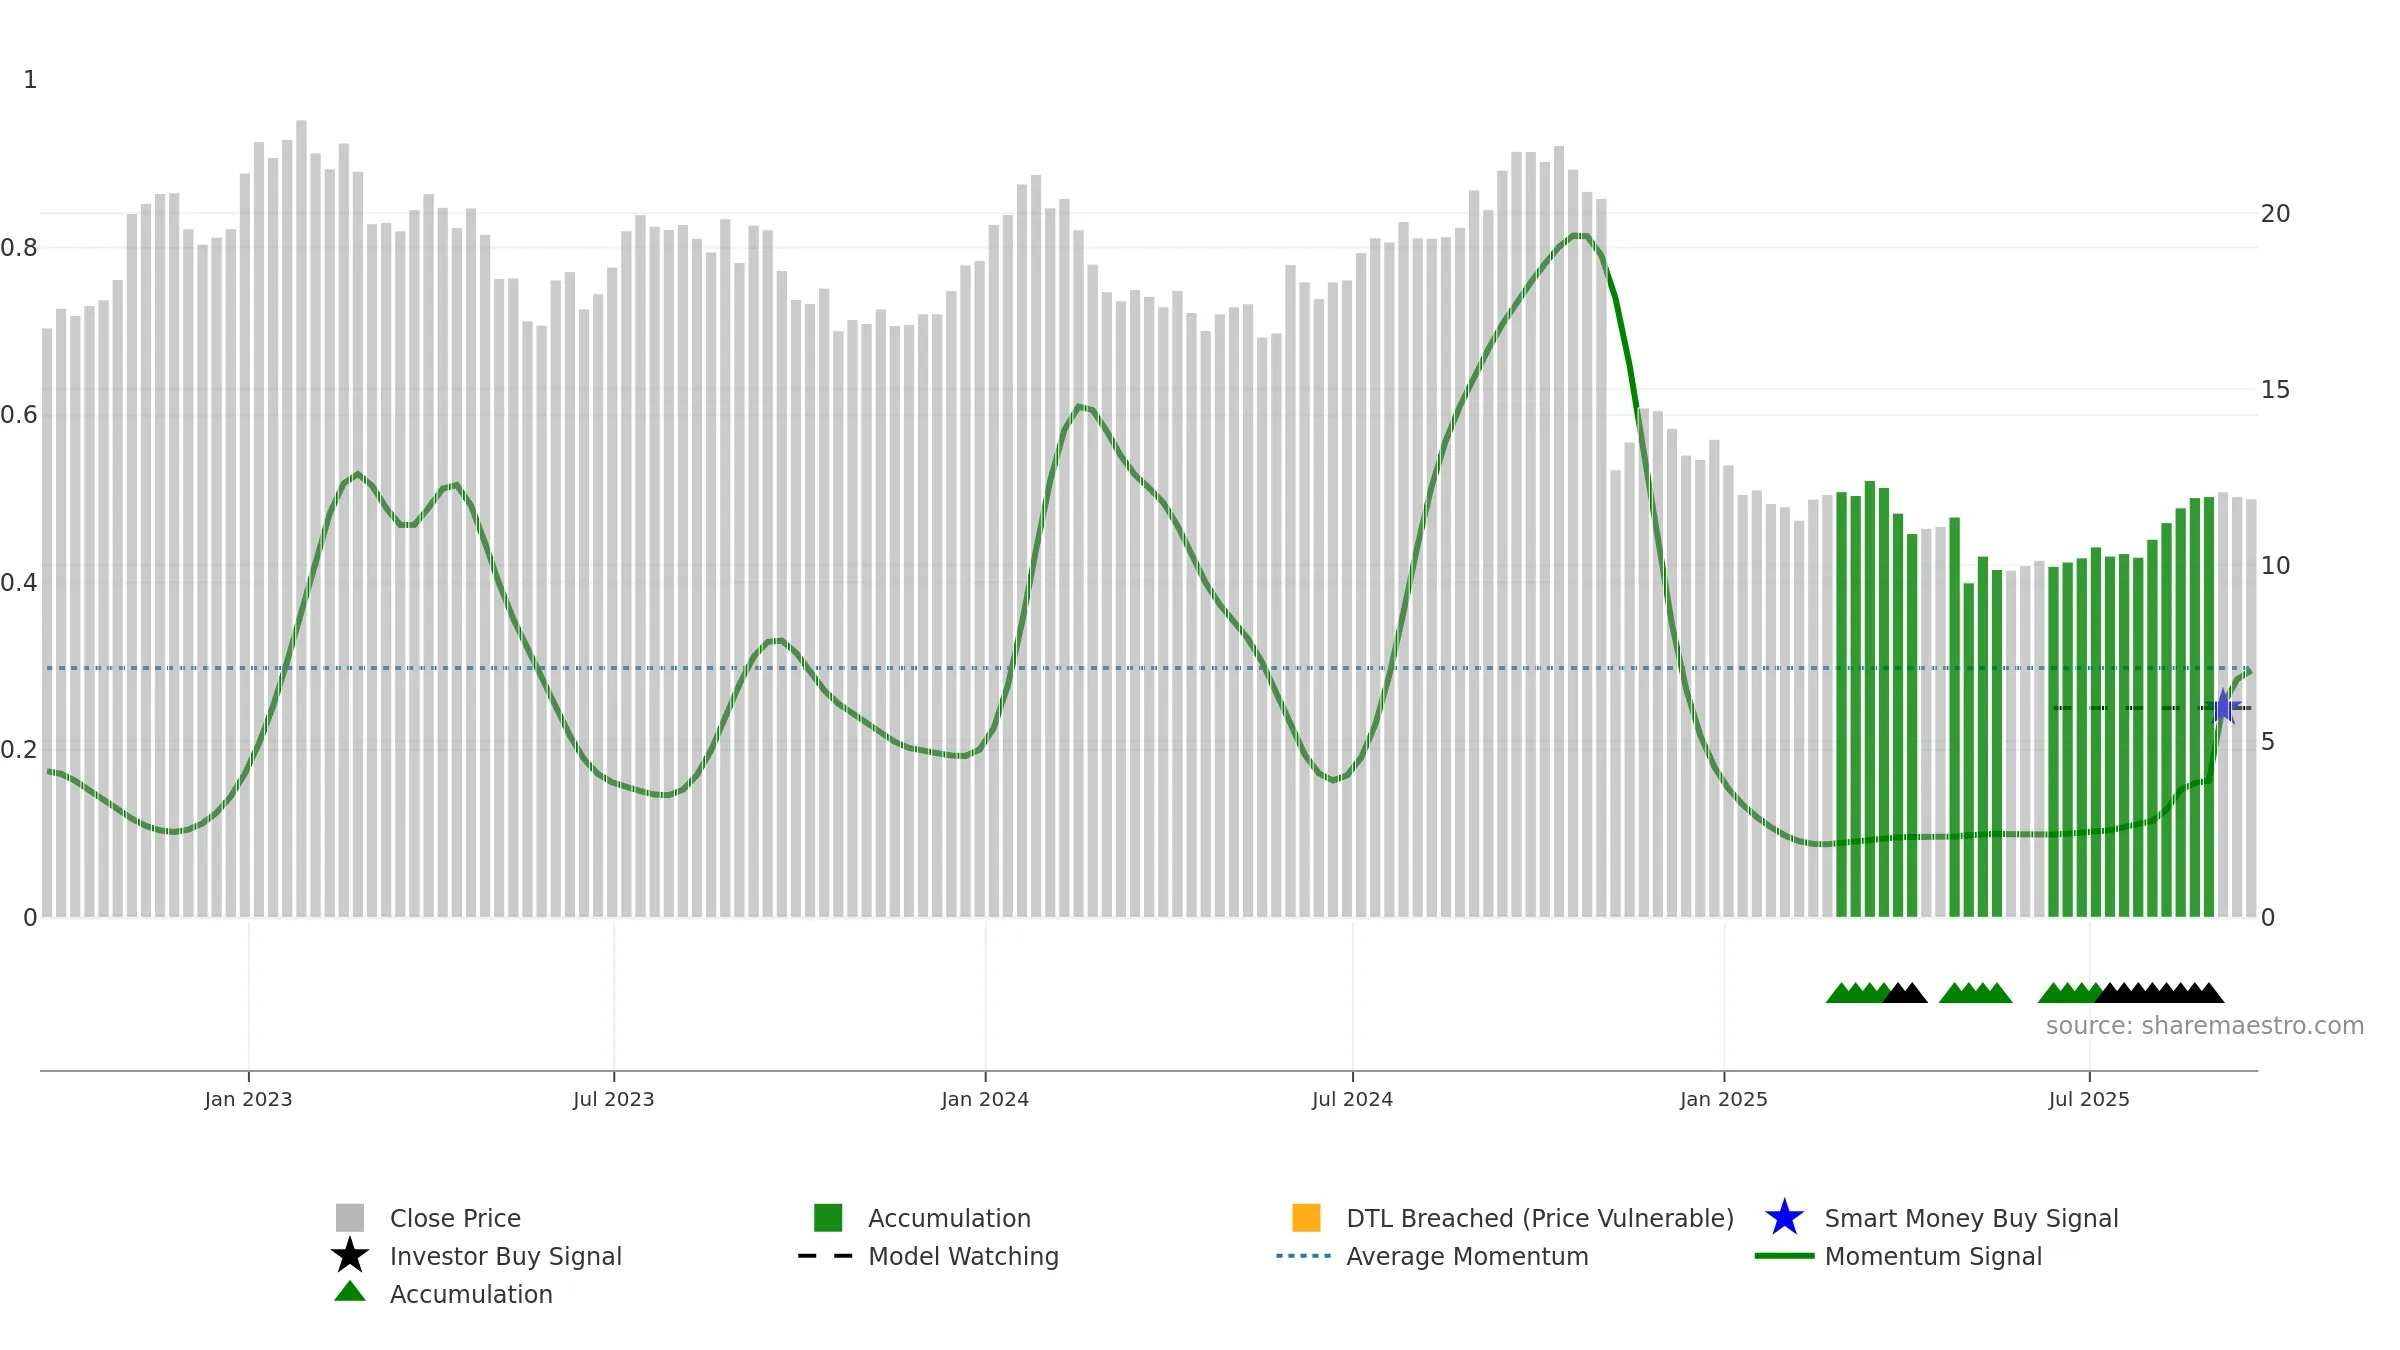Click the Smart Money Buy Signal label

(1971, 1218)
